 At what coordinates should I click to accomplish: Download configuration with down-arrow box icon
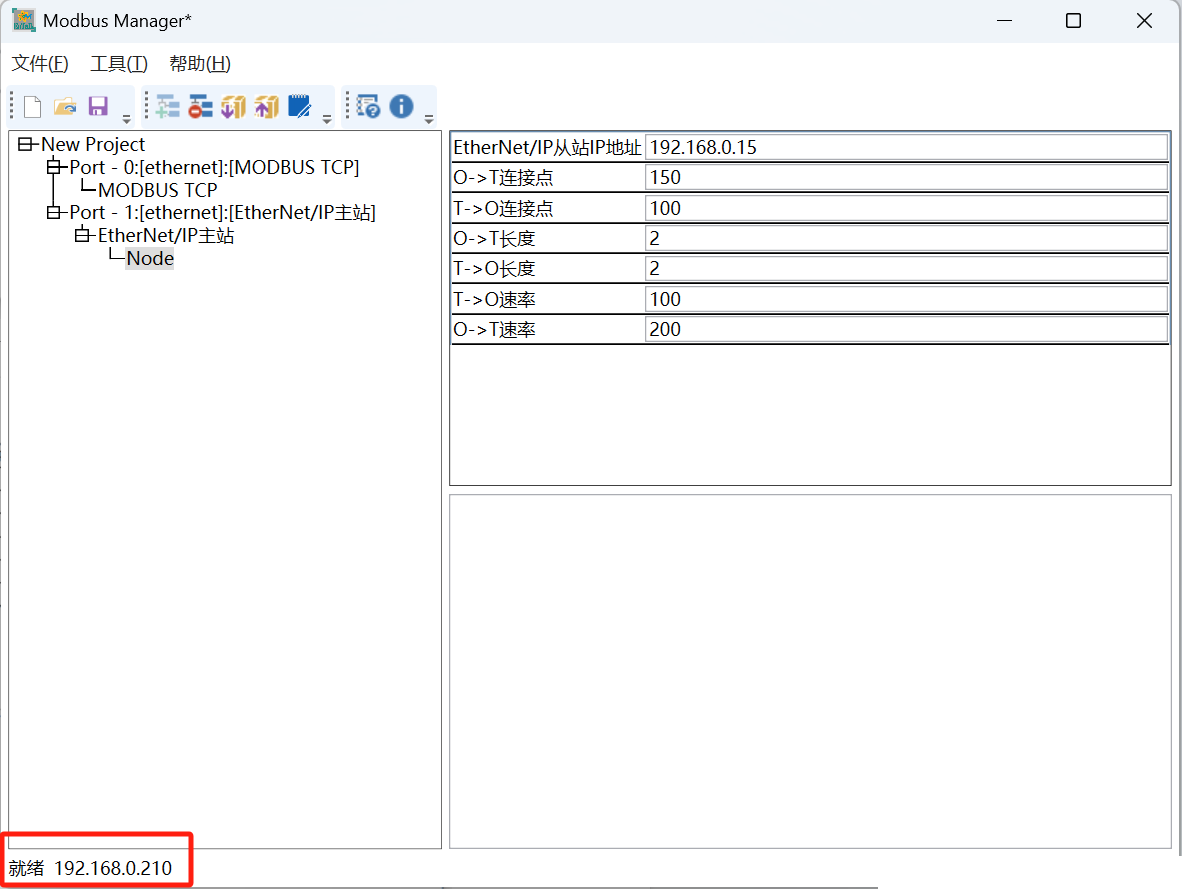pos(234,107)
